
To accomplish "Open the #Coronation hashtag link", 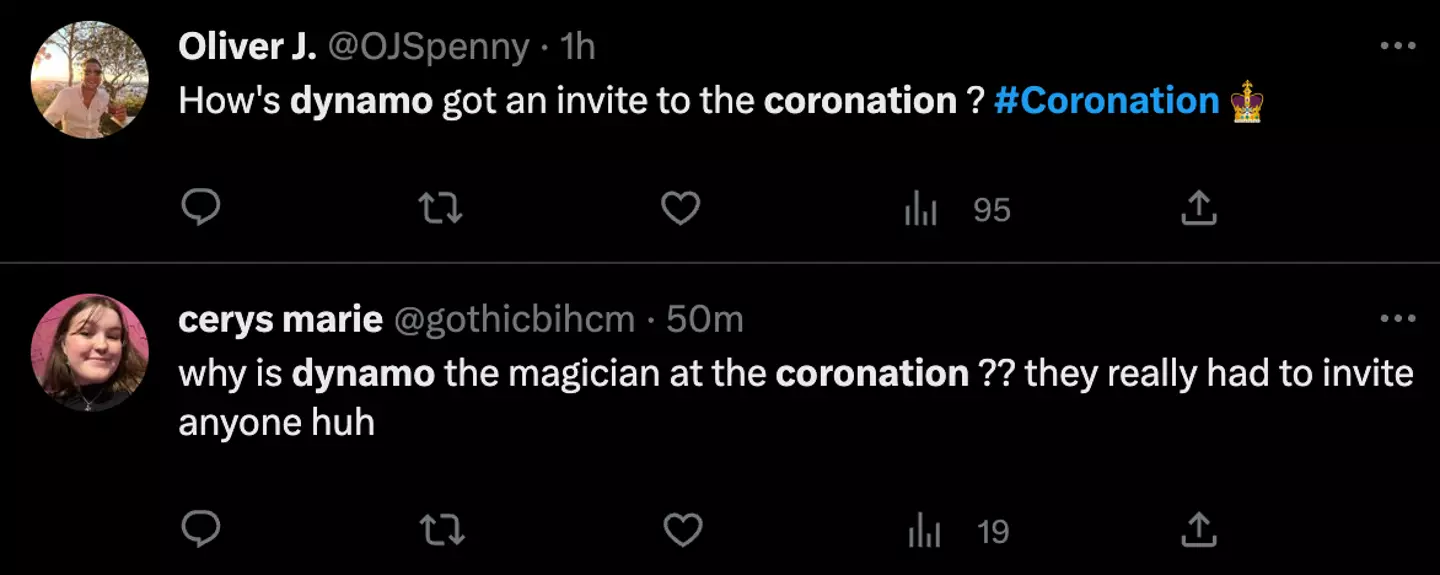I will click(x=1107, y=101).
